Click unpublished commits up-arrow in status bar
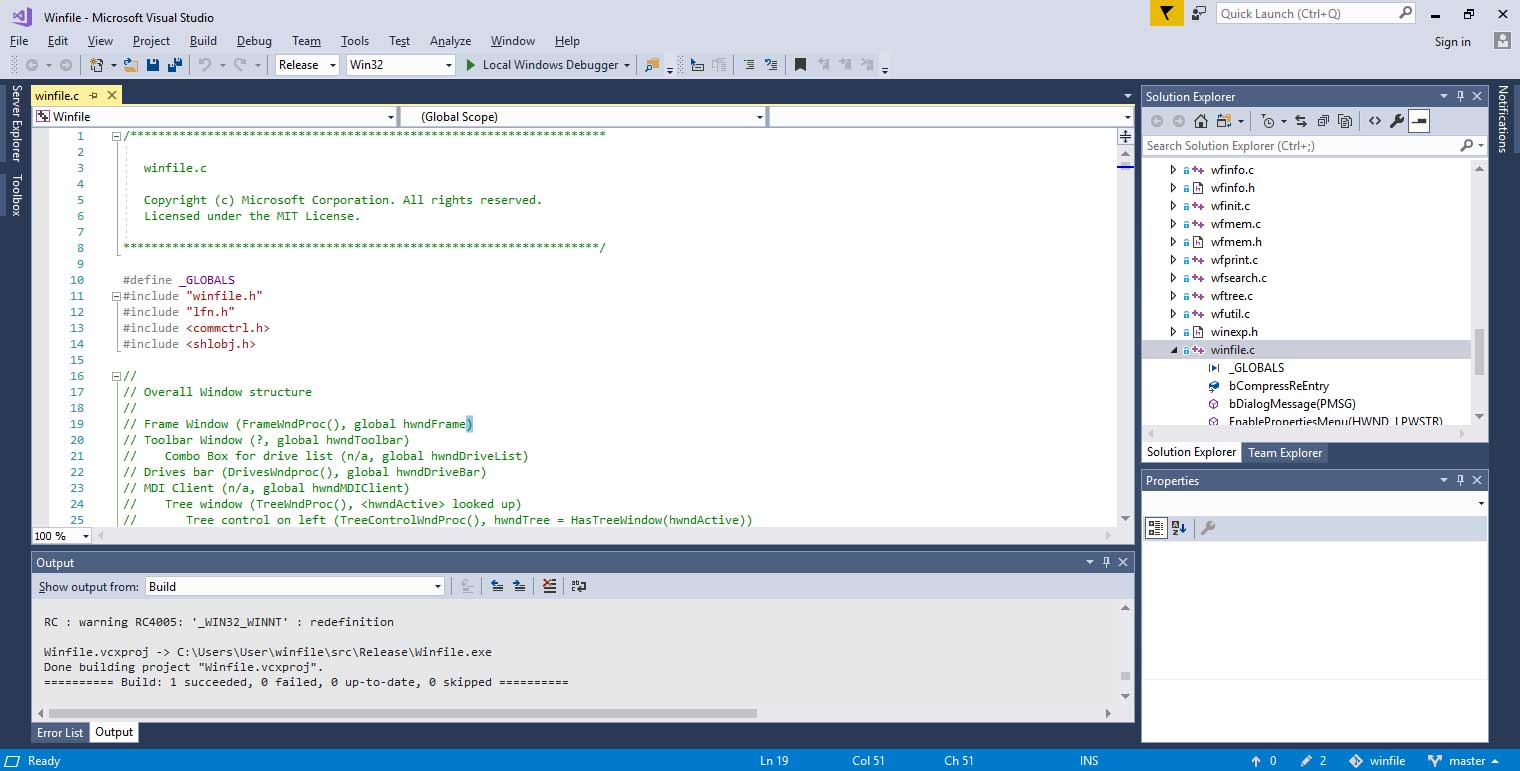This screenshot has height=771, width=1520. 1264,761
